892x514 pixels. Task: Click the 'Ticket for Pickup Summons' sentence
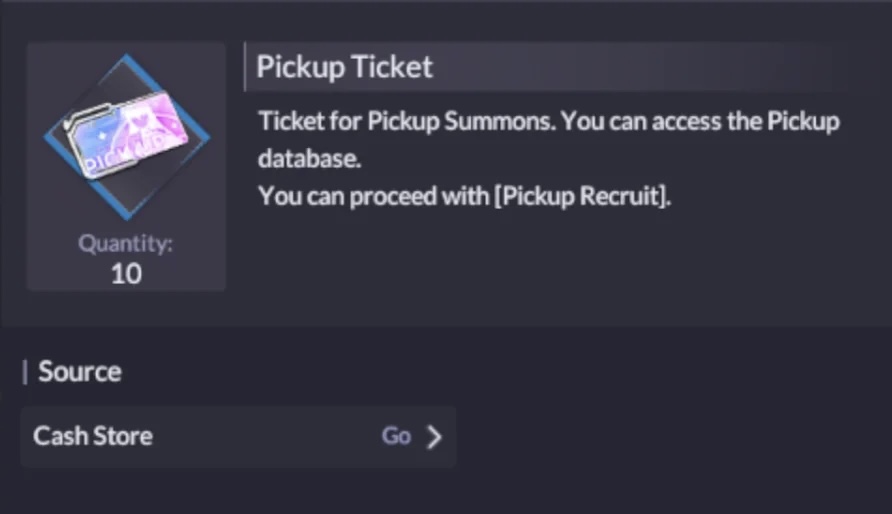point(405,123)
